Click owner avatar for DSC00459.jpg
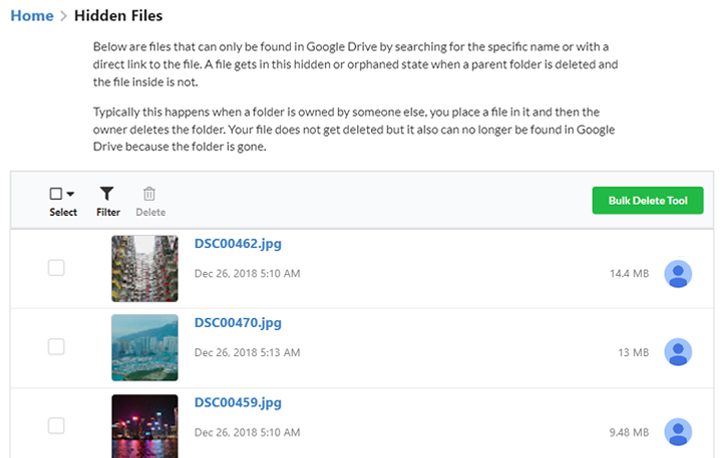This screenshot has height=458, width=725. (x=678, y=432)
